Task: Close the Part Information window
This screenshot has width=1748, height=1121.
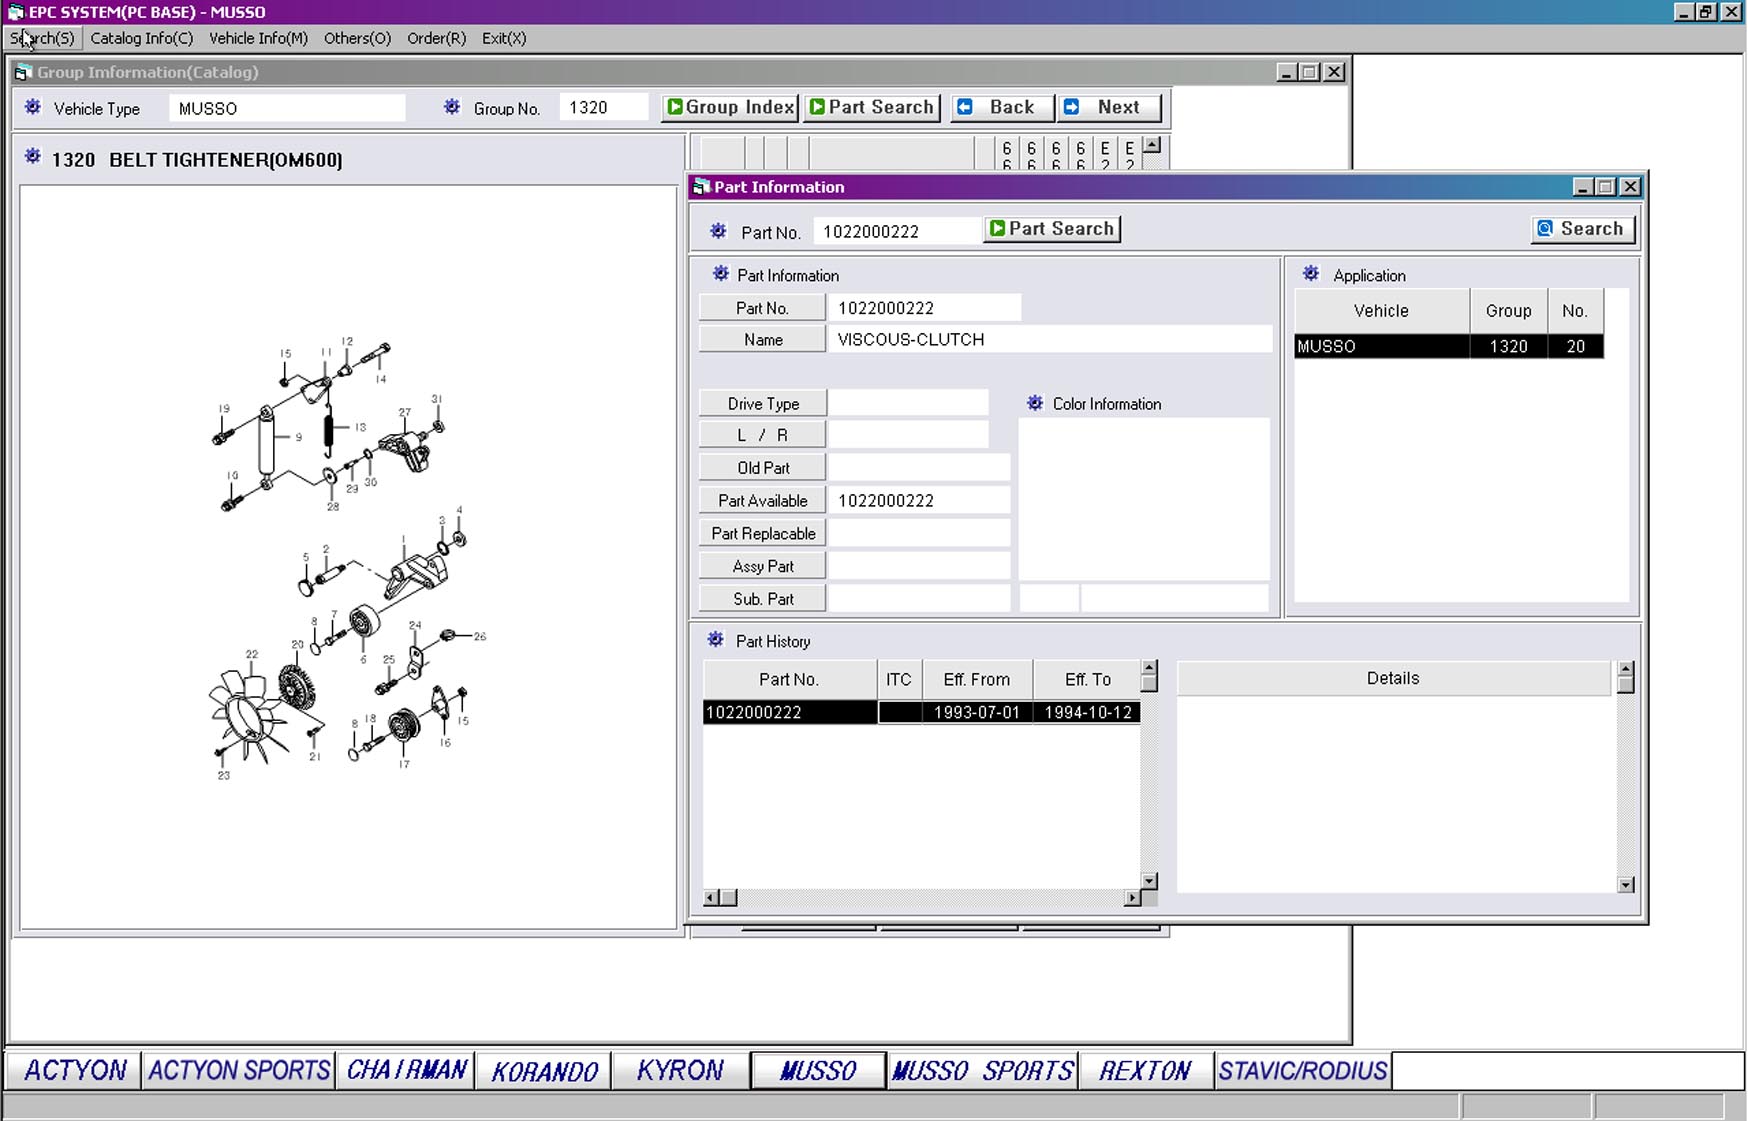Action: [1630, 187]
